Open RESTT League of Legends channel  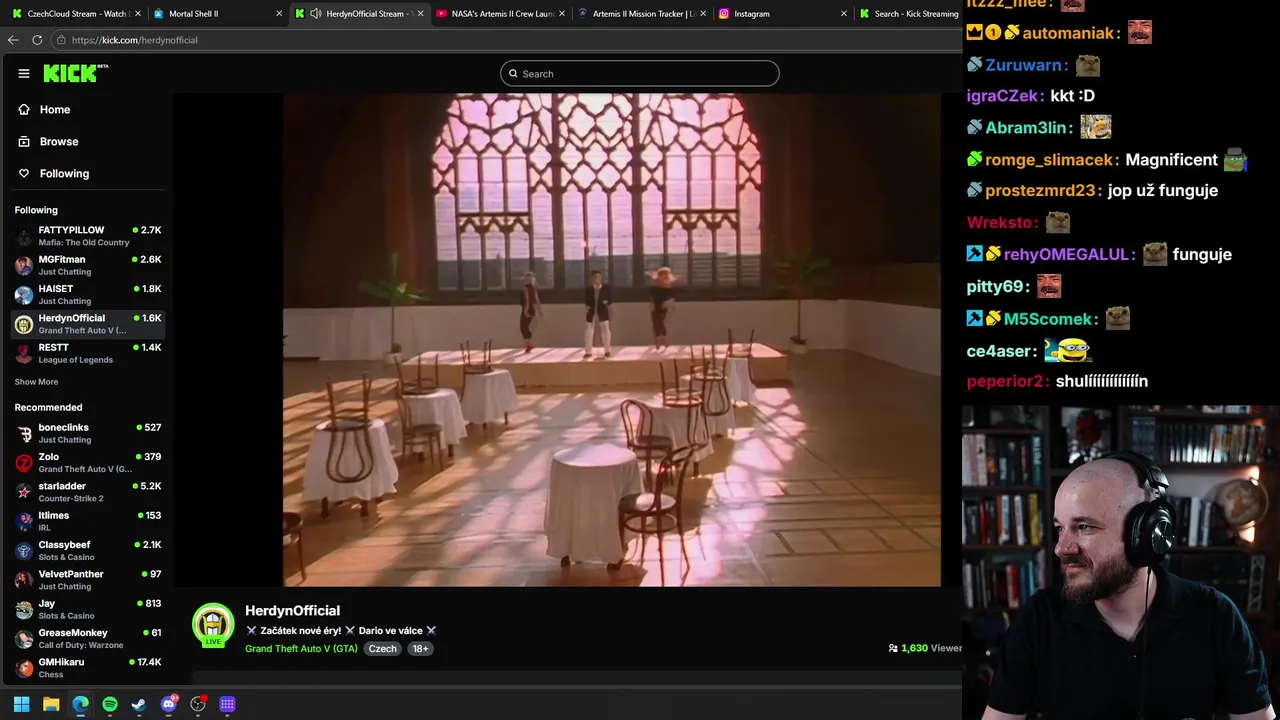(x=88, y=353)
